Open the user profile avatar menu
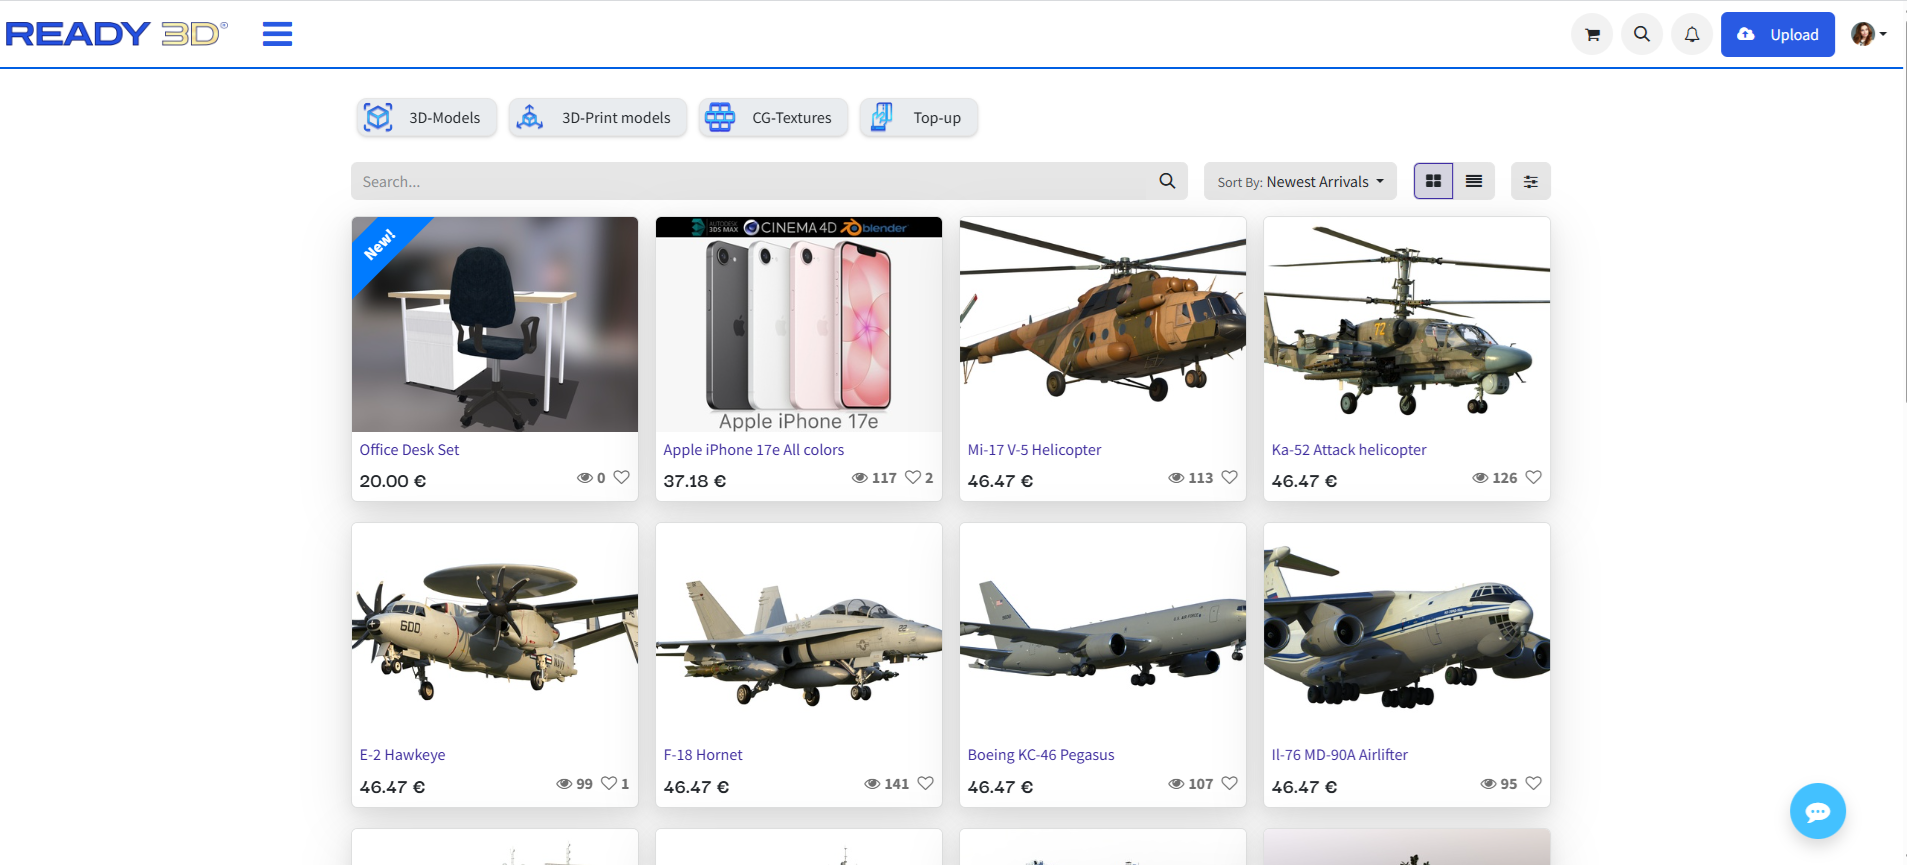Image resolution: width=1907 pixels, height=865 pixels. [x=1868, y=34]
